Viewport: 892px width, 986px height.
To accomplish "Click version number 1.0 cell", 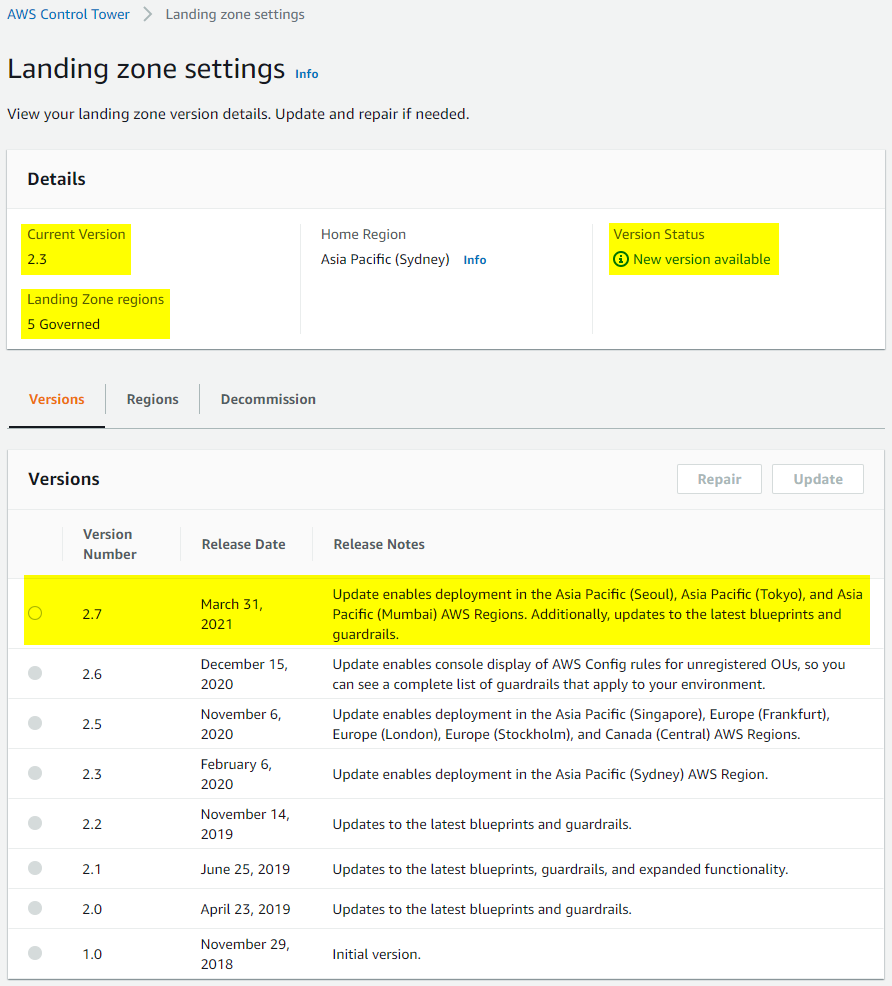I will pyautogui.click(x=92, y=954).
